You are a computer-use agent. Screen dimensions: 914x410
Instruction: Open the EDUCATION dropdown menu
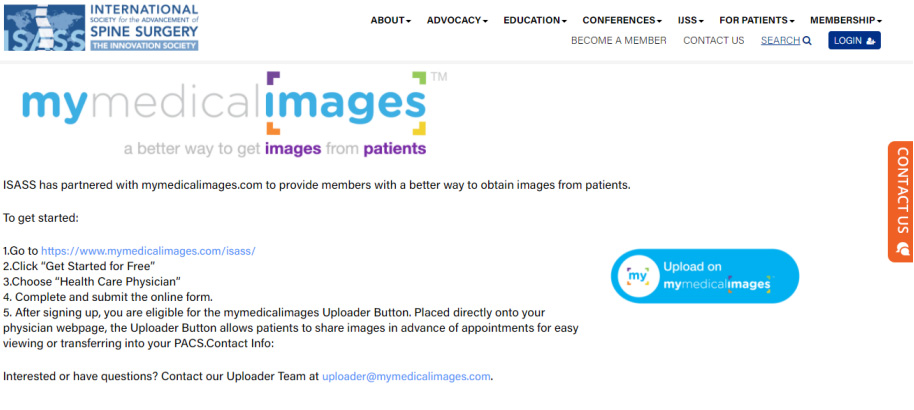pos(535,20)
